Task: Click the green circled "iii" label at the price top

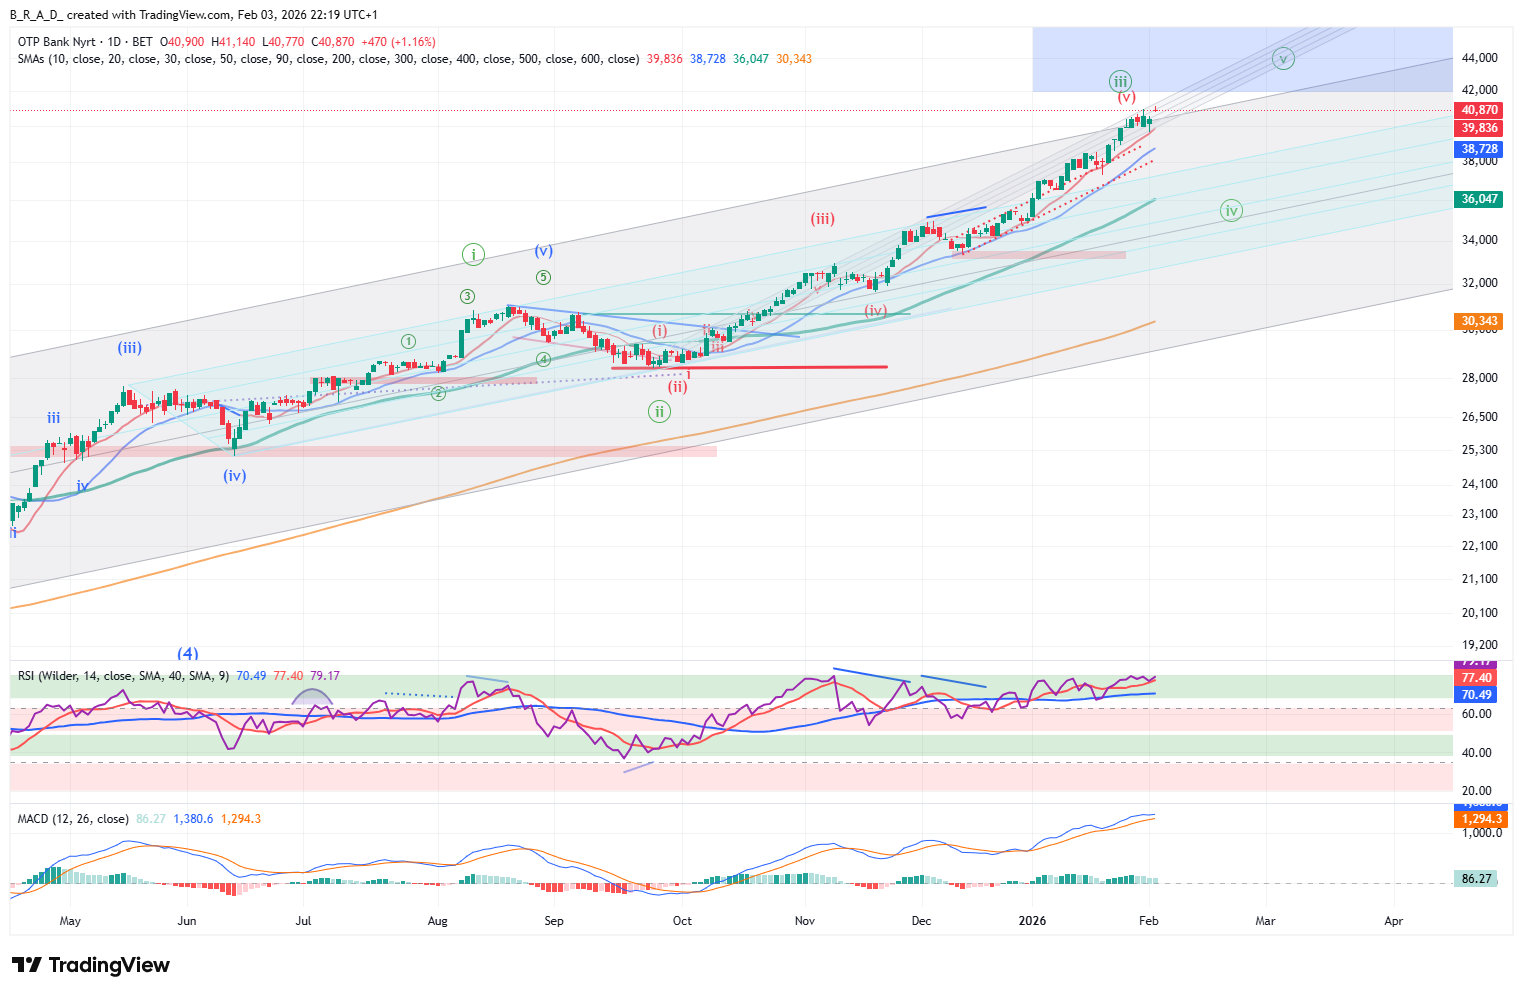Action: tap(1120, 82)
